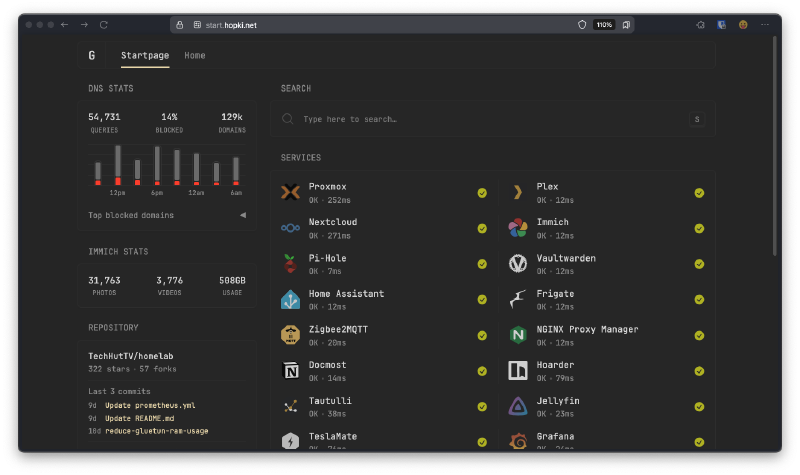Screen dimensions: 800x475
Task: Select the Startpage tab
Action: pyautogui.click(x=145, y=56)
